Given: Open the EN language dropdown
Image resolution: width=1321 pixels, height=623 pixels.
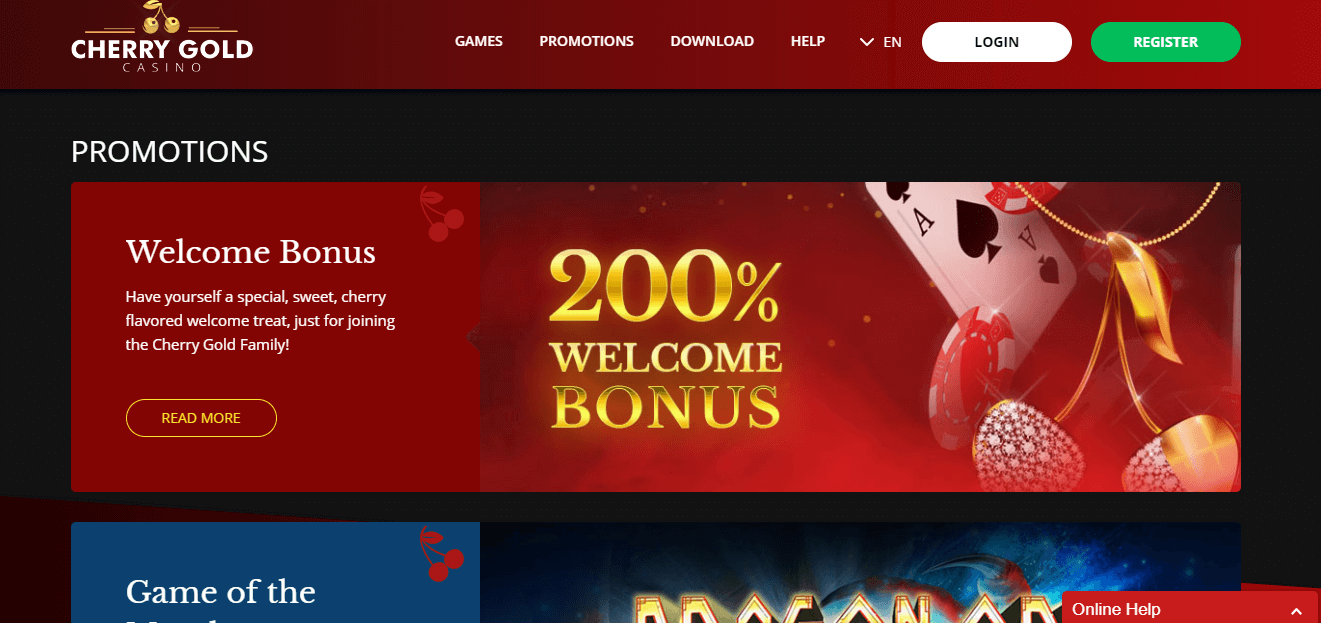Looking at the screenshot, I should [x=881, y=42].
